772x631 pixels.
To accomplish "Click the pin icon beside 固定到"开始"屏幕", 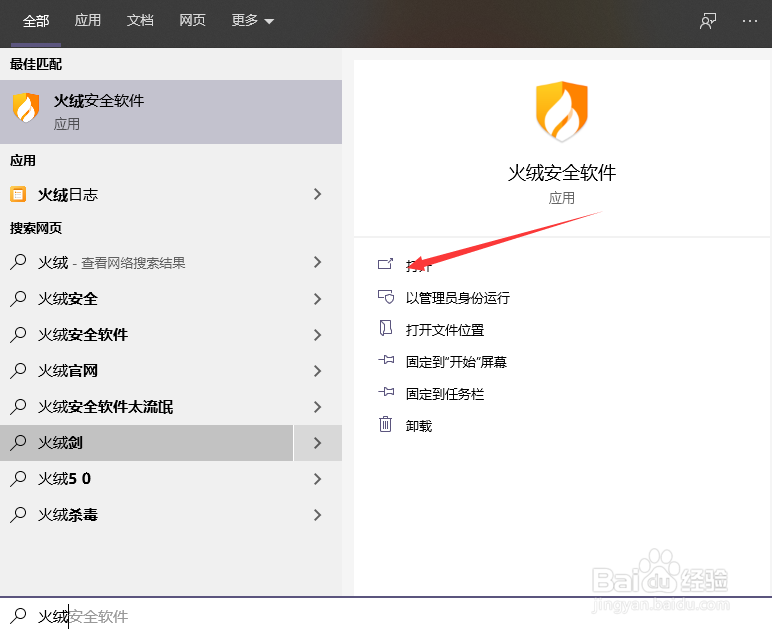I will pos(386,360).
